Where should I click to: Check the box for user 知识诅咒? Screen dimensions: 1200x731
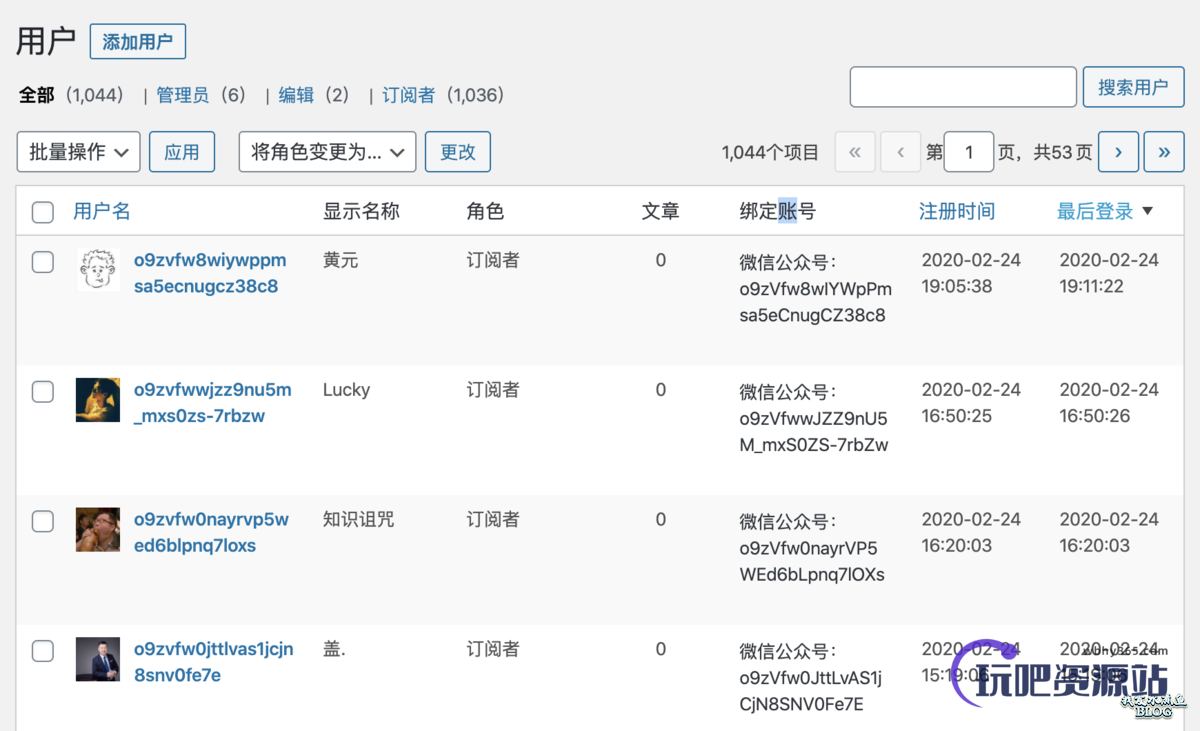(43, 522)
